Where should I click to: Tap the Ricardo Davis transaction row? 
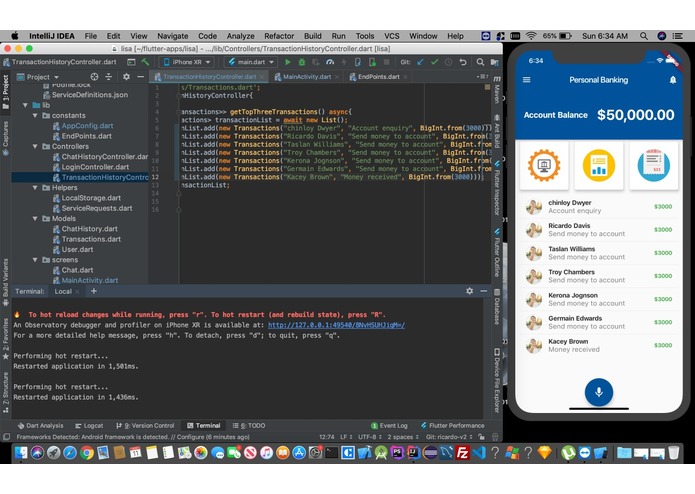tap(599, 229)
